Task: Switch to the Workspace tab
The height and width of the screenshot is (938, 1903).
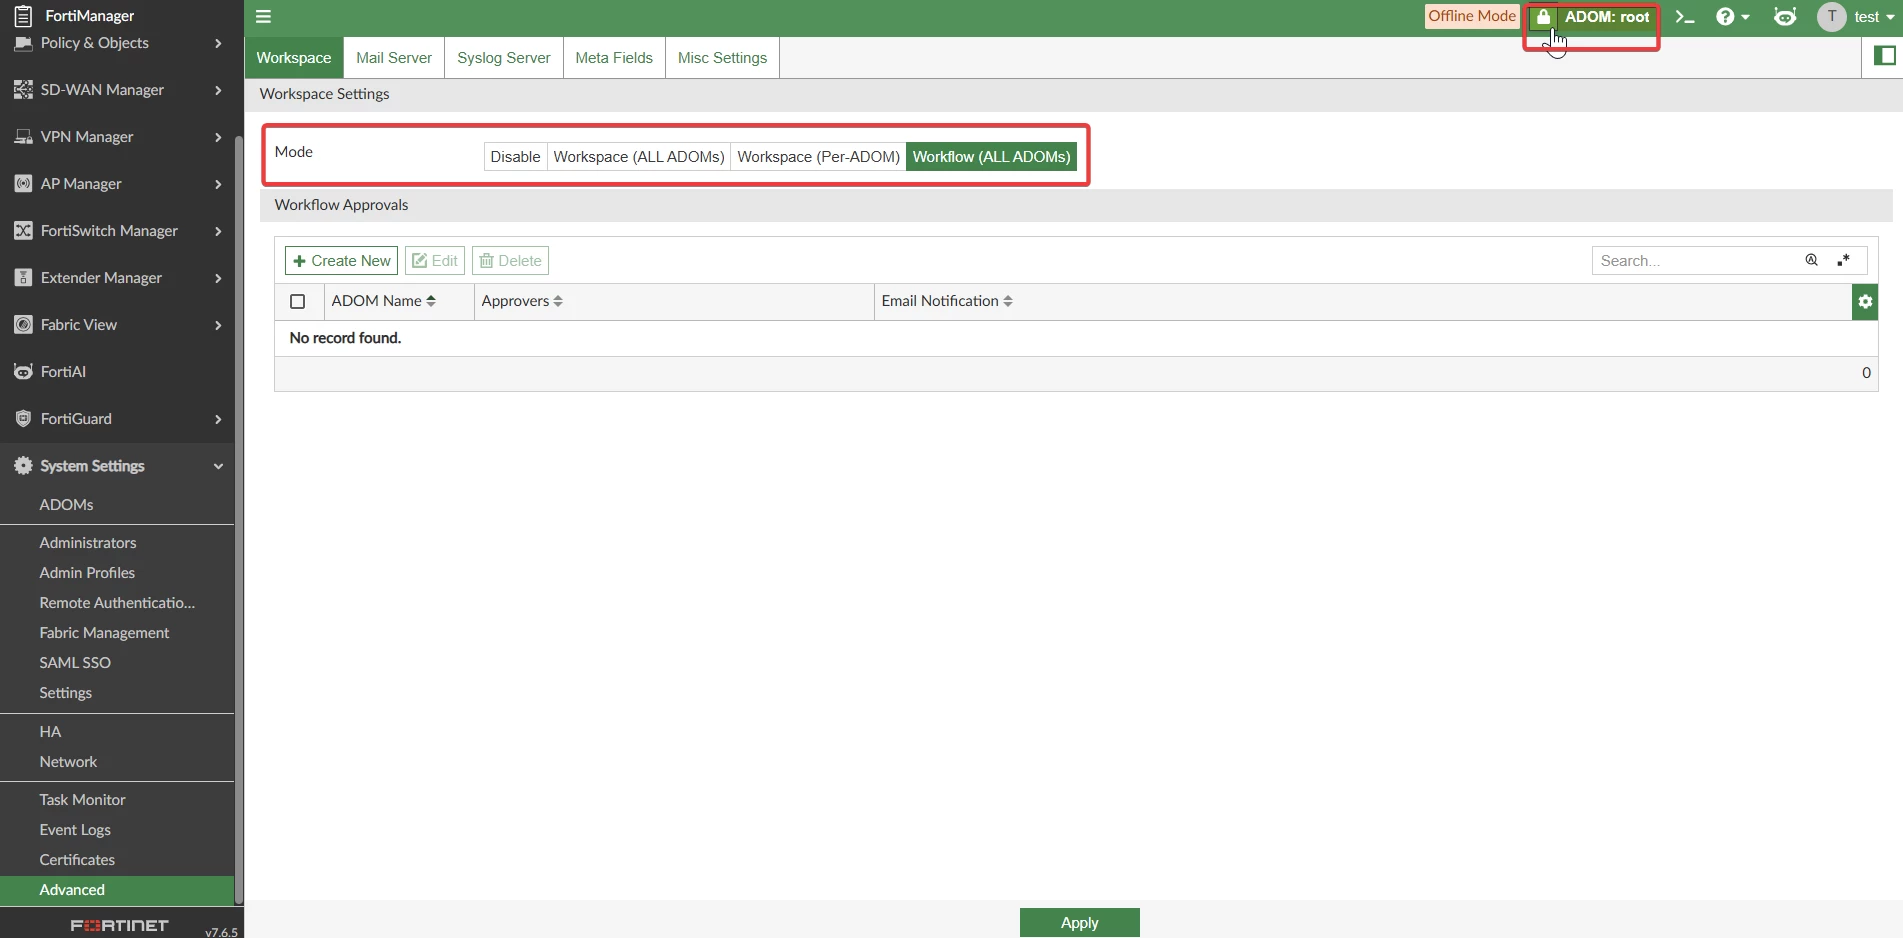Action: coord(294,58)
